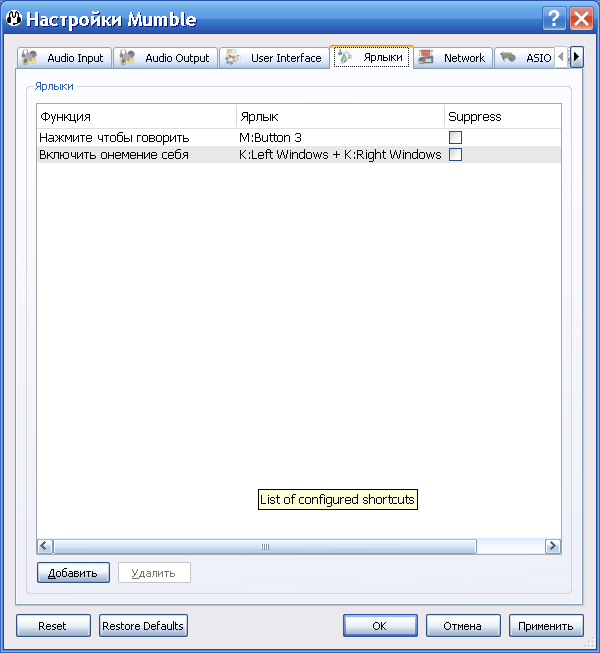600x653 pixels.
Task: Click the K:Left Windows + K:Right Windows cell
Action: pos(341,155)
